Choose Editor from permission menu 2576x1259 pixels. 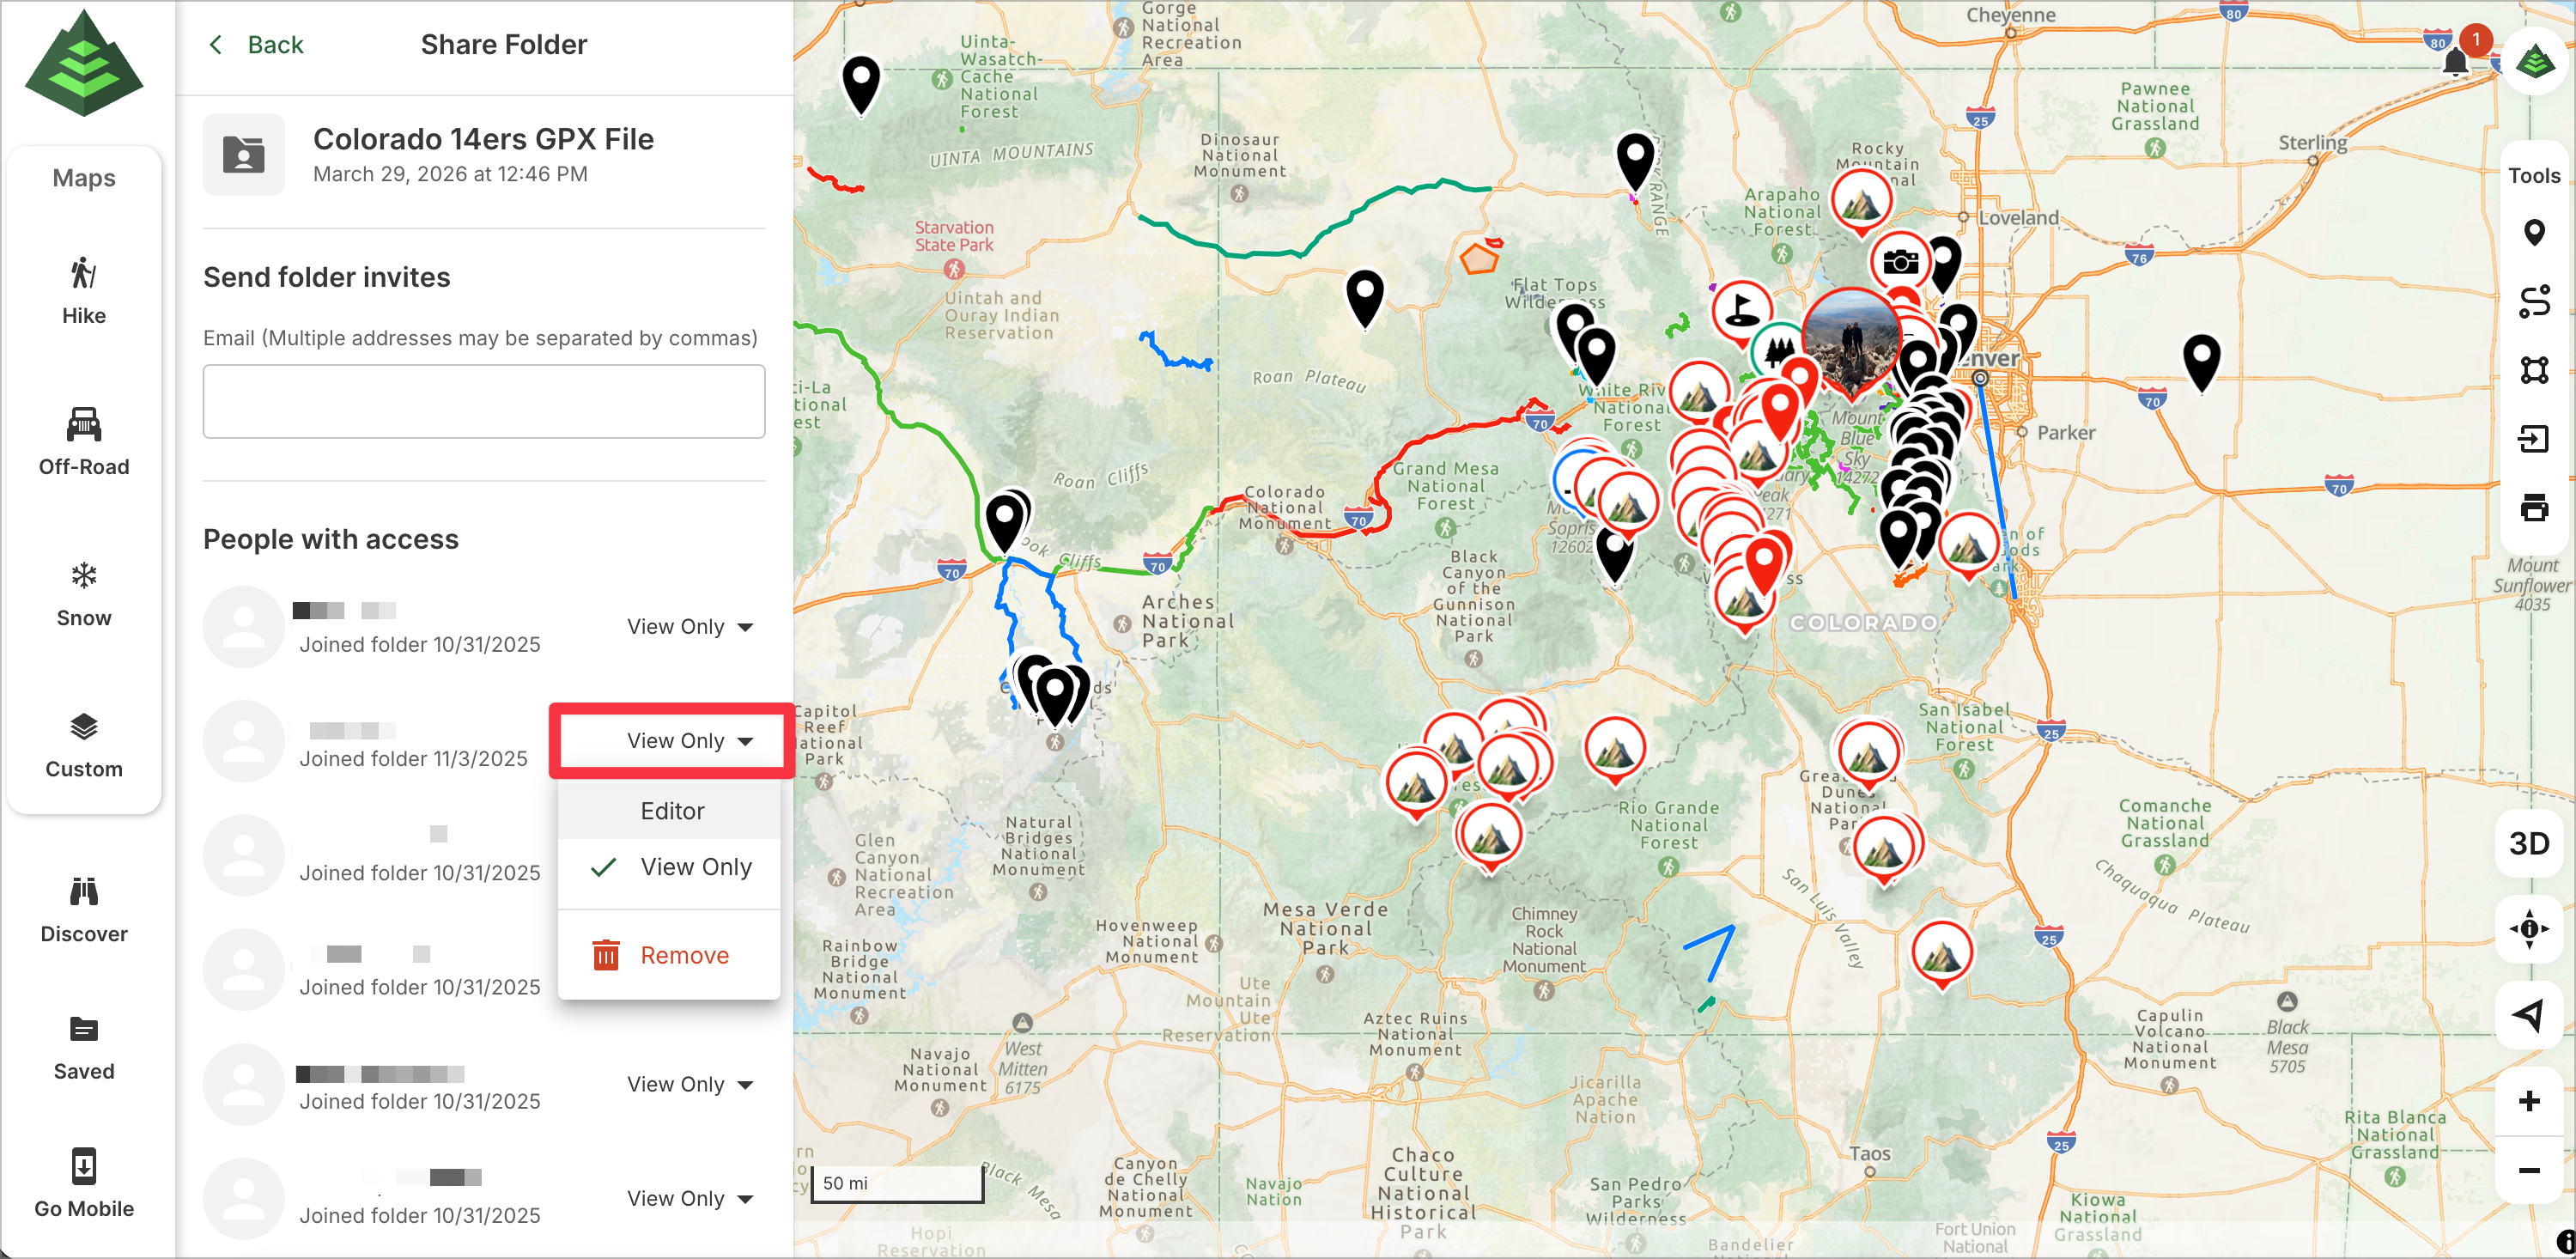(672, 811)
